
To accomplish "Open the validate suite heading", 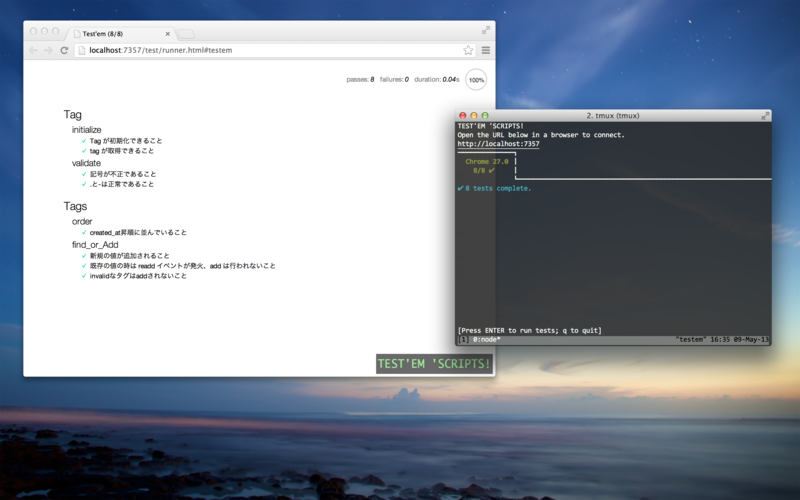I will (86, 163).
